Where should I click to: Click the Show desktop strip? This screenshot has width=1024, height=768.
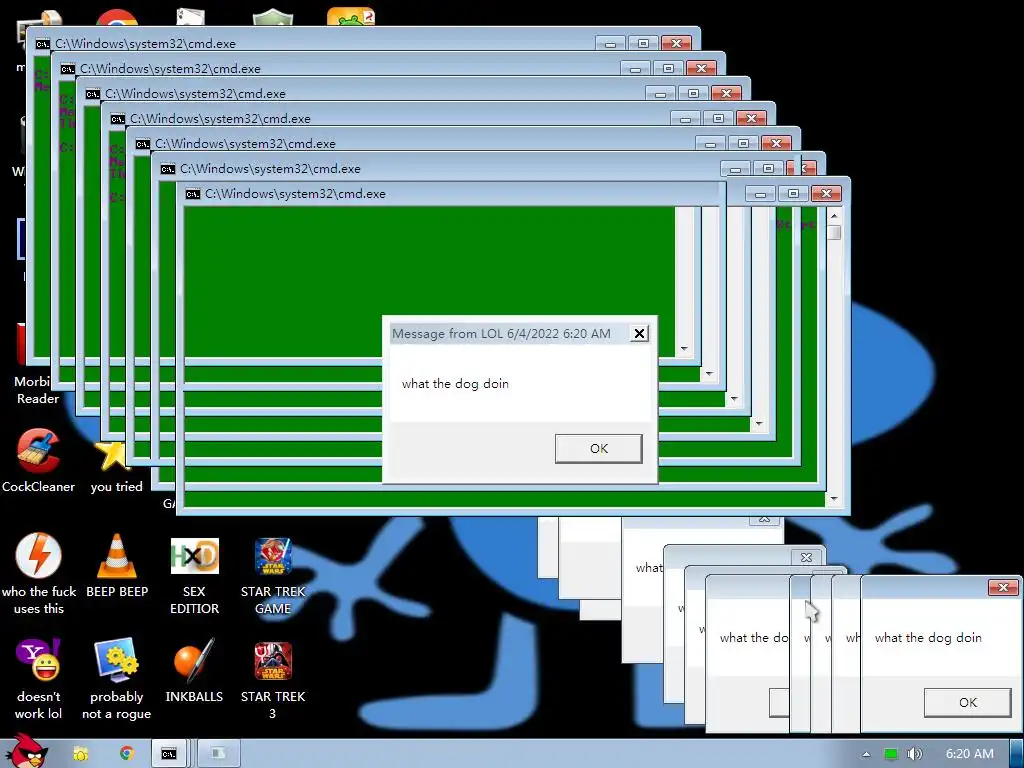point(1016,753)
